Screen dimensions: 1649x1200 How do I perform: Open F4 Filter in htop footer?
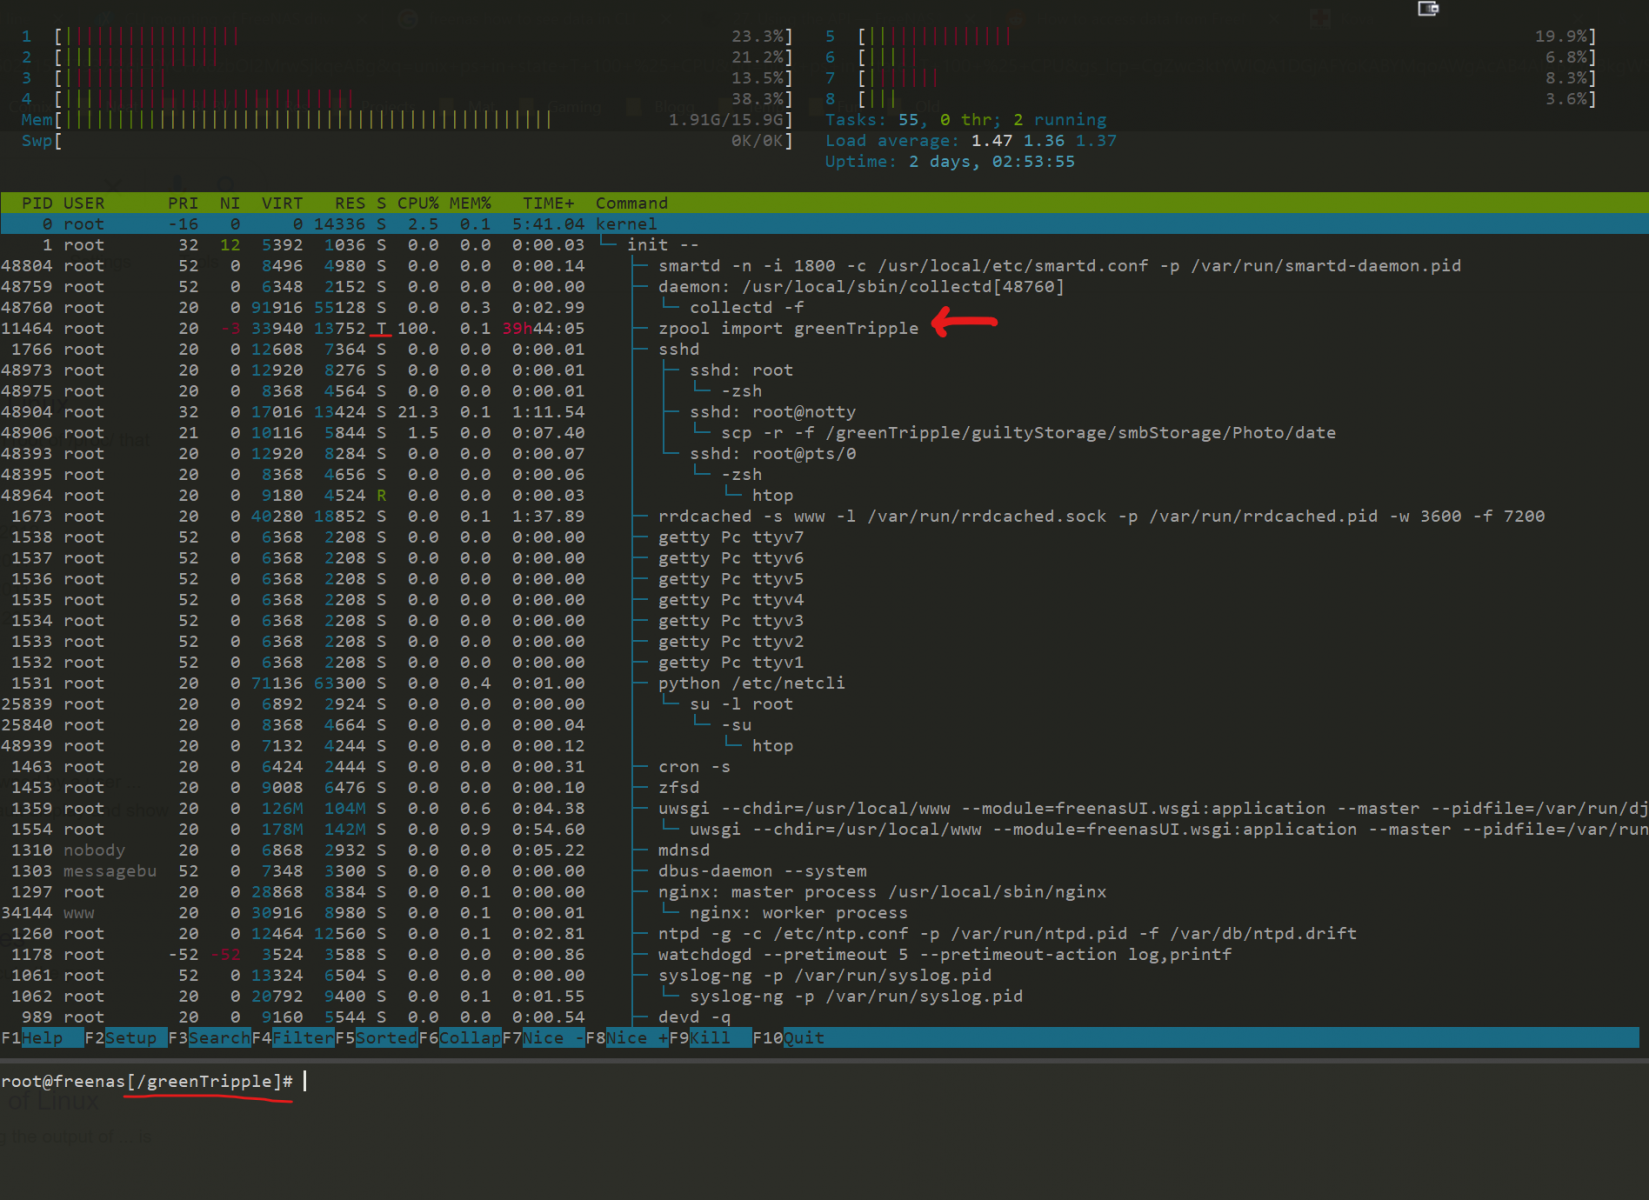pos(293,1038)
